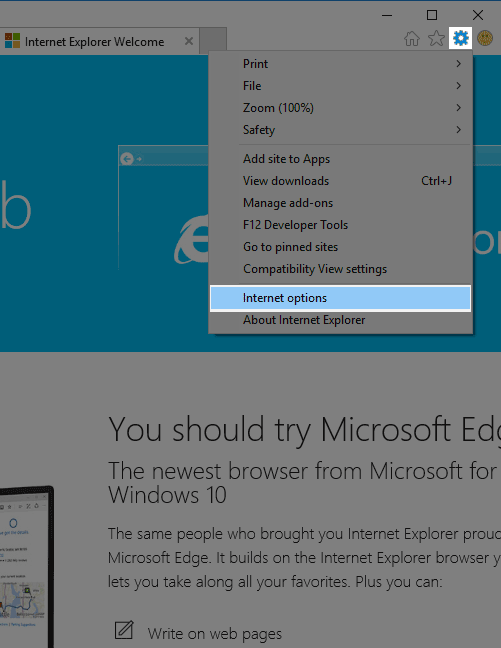Open the Safety submenu
The image size is (501, 648).
341,130
